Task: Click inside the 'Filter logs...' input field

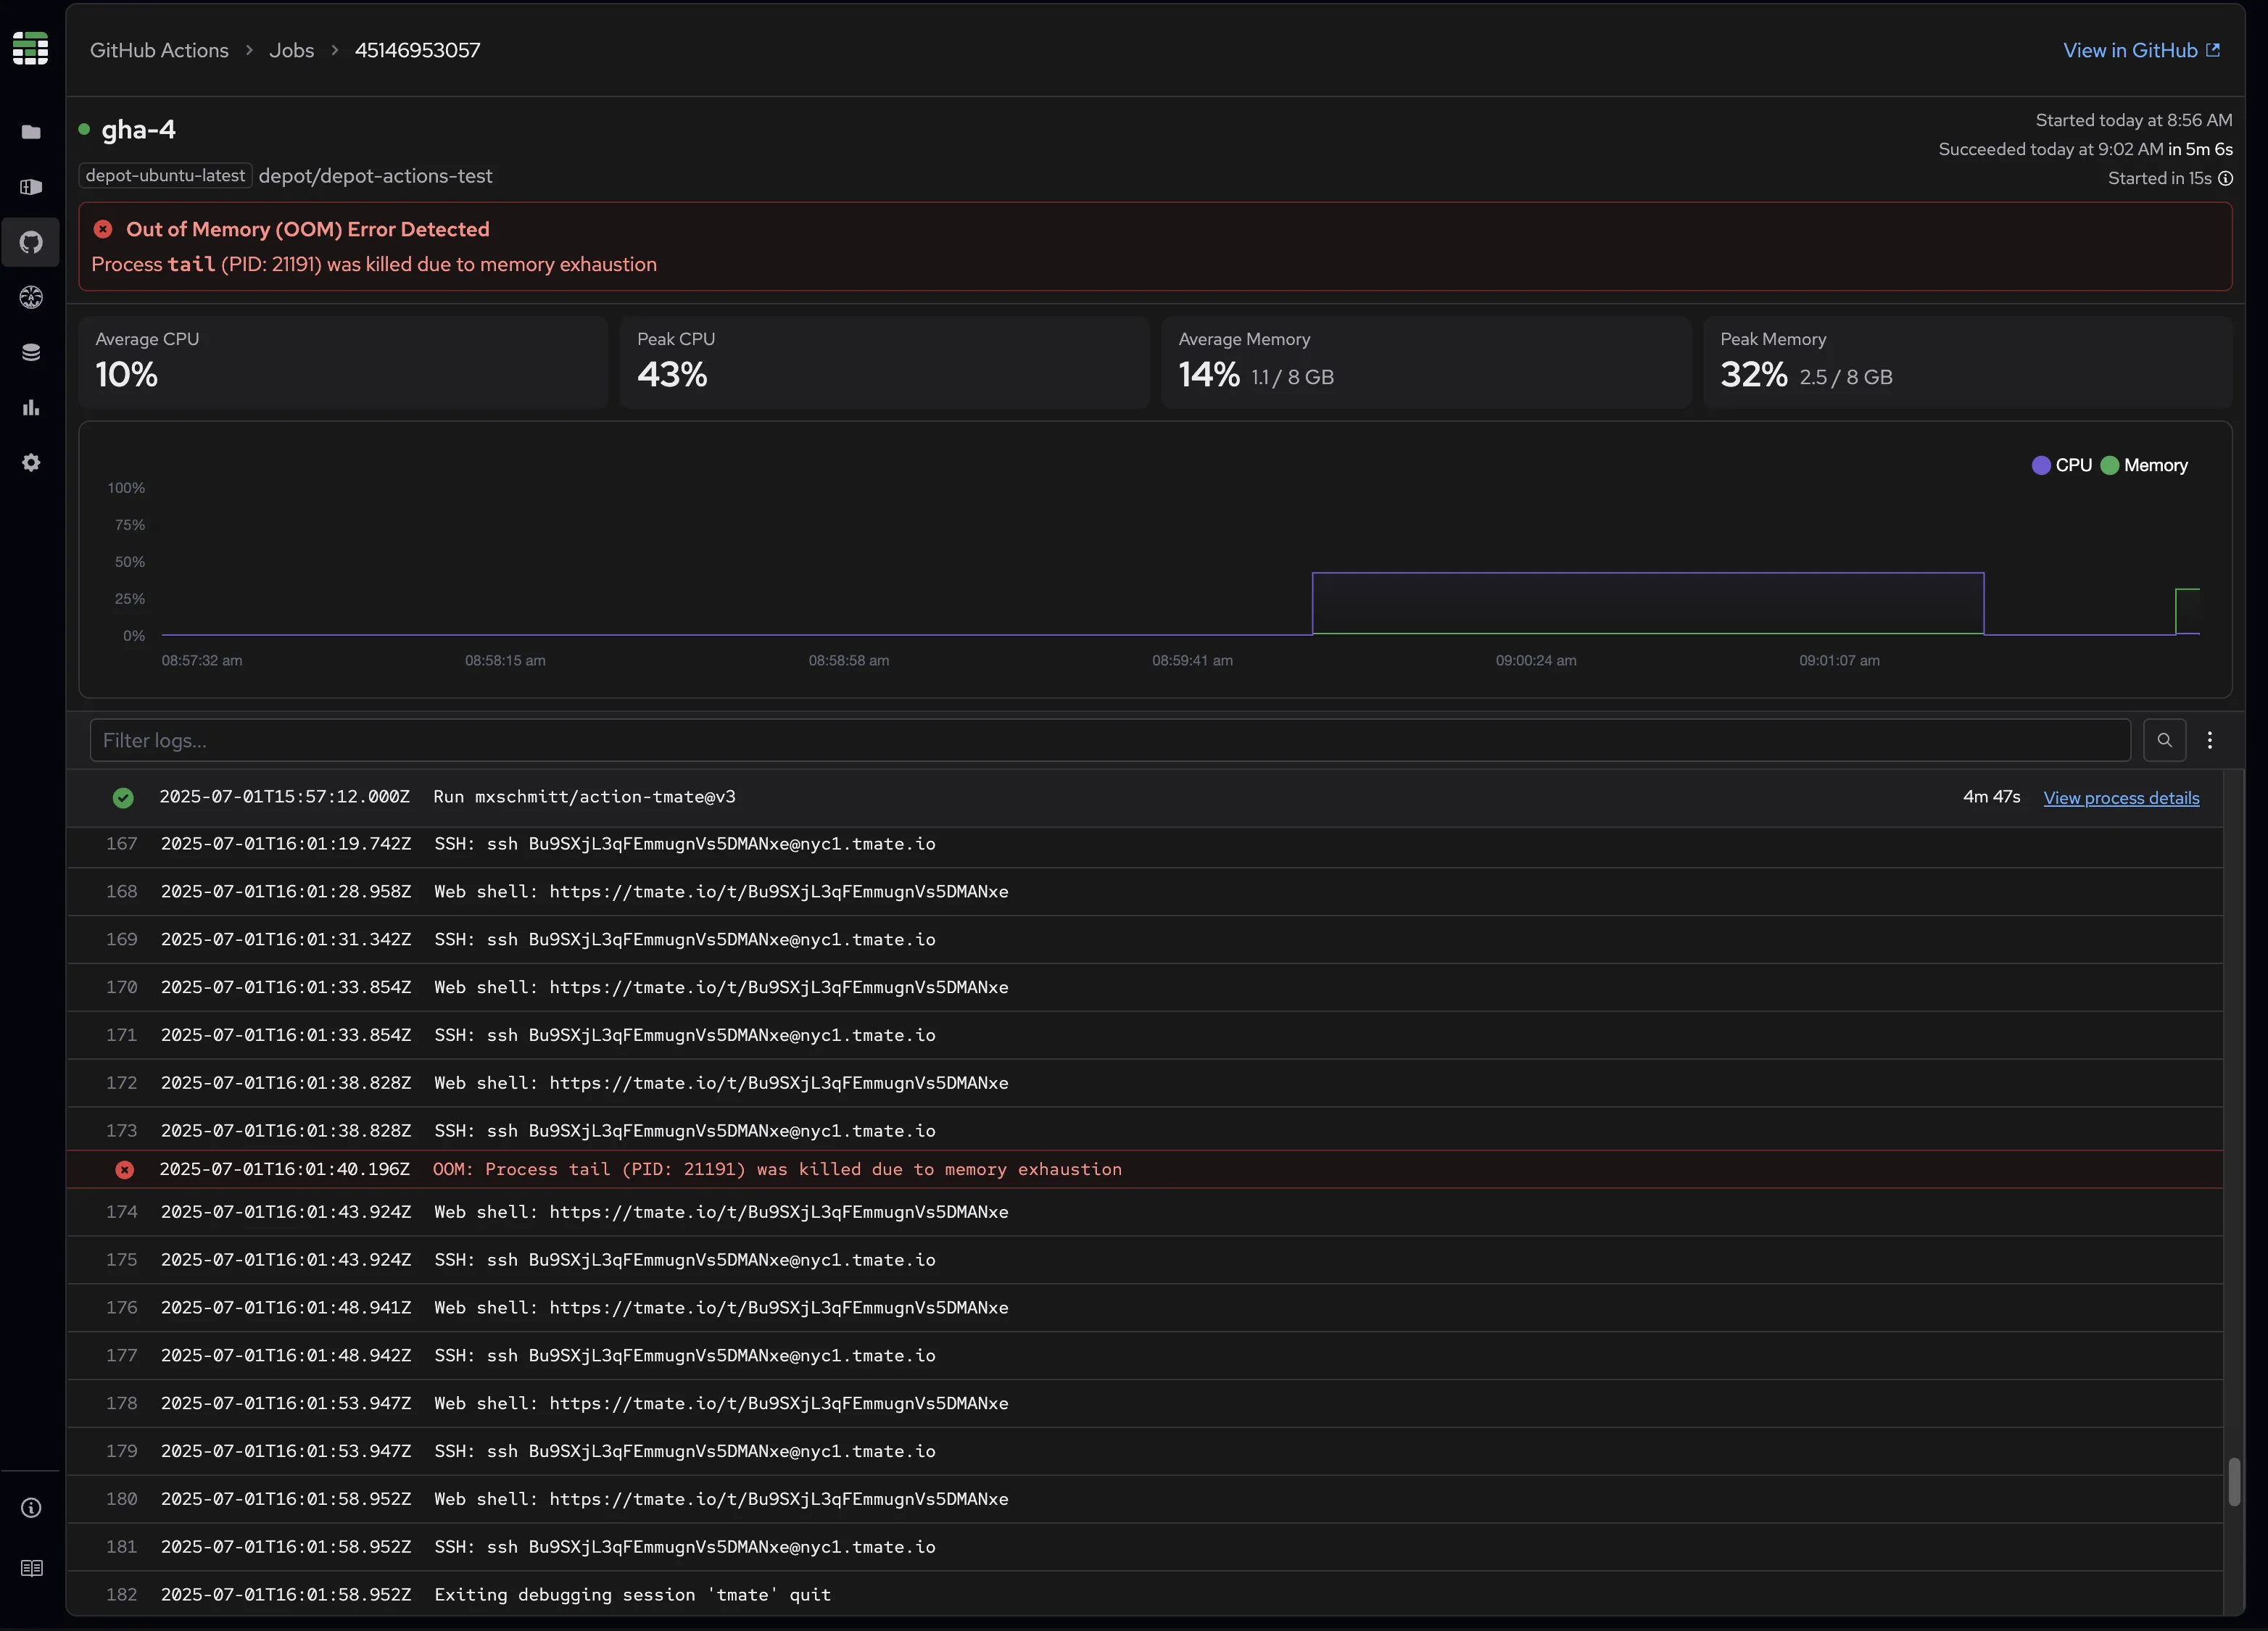Action: pos(600,740)
